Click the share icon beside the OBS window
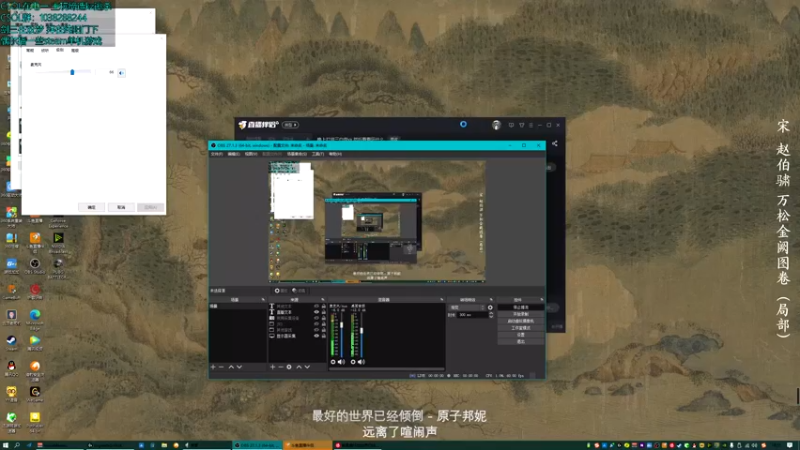Screen dimensions: 800x450 pyautogui.click(x=555, y=144)
